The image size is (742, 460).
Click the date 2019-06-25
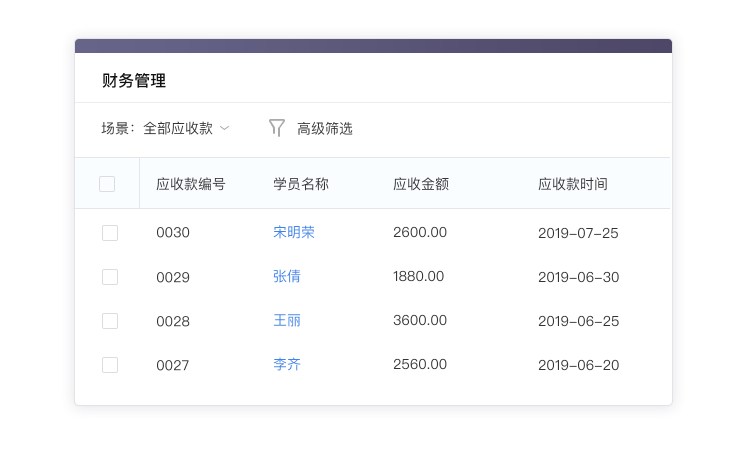click(x=578, y=321)
